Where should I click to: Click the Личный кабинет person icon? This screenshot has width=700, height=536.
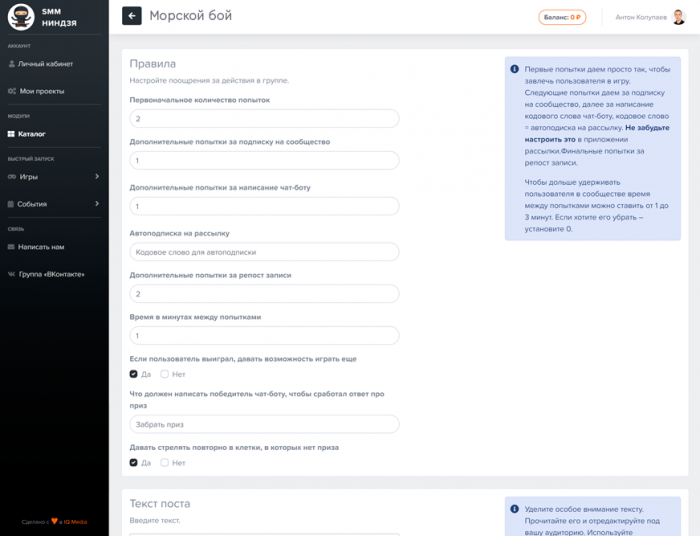pos(11,64)
